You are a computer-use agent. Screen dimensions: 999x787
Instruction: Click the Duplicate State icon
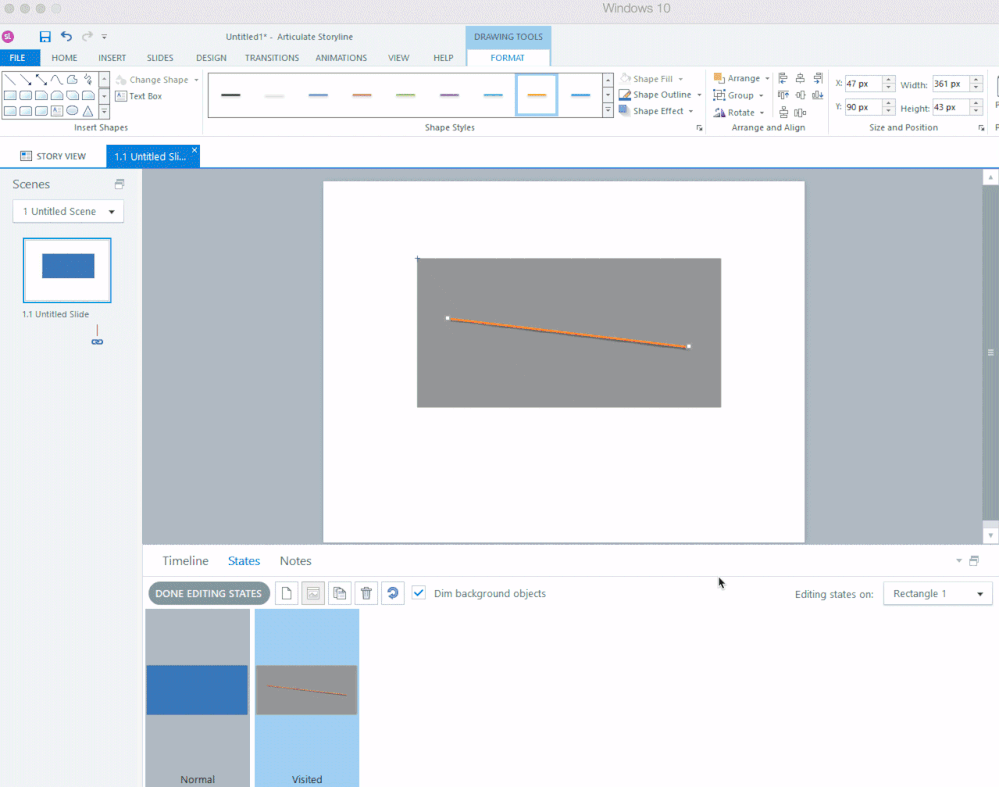339,594
